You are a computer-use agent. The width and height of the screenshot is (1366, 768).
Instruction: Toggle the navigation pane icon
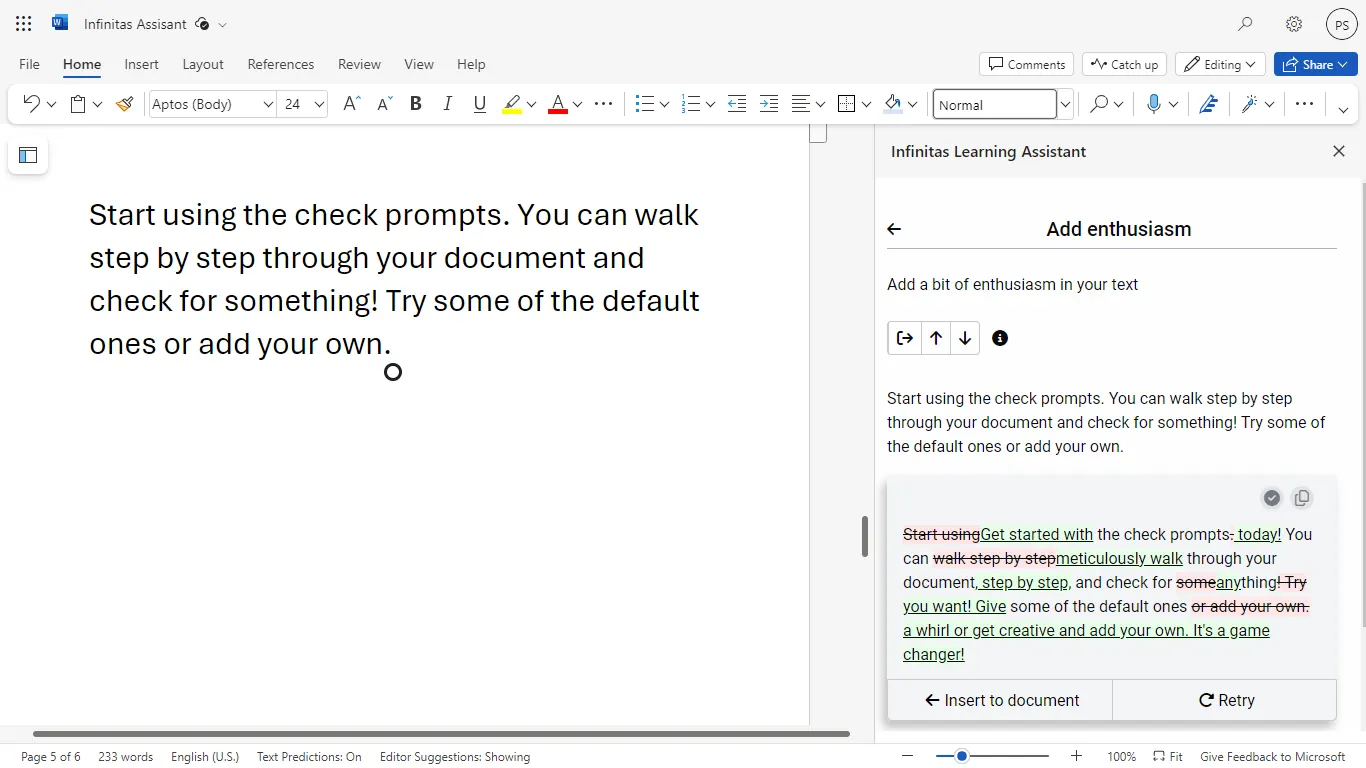point(28,155)
